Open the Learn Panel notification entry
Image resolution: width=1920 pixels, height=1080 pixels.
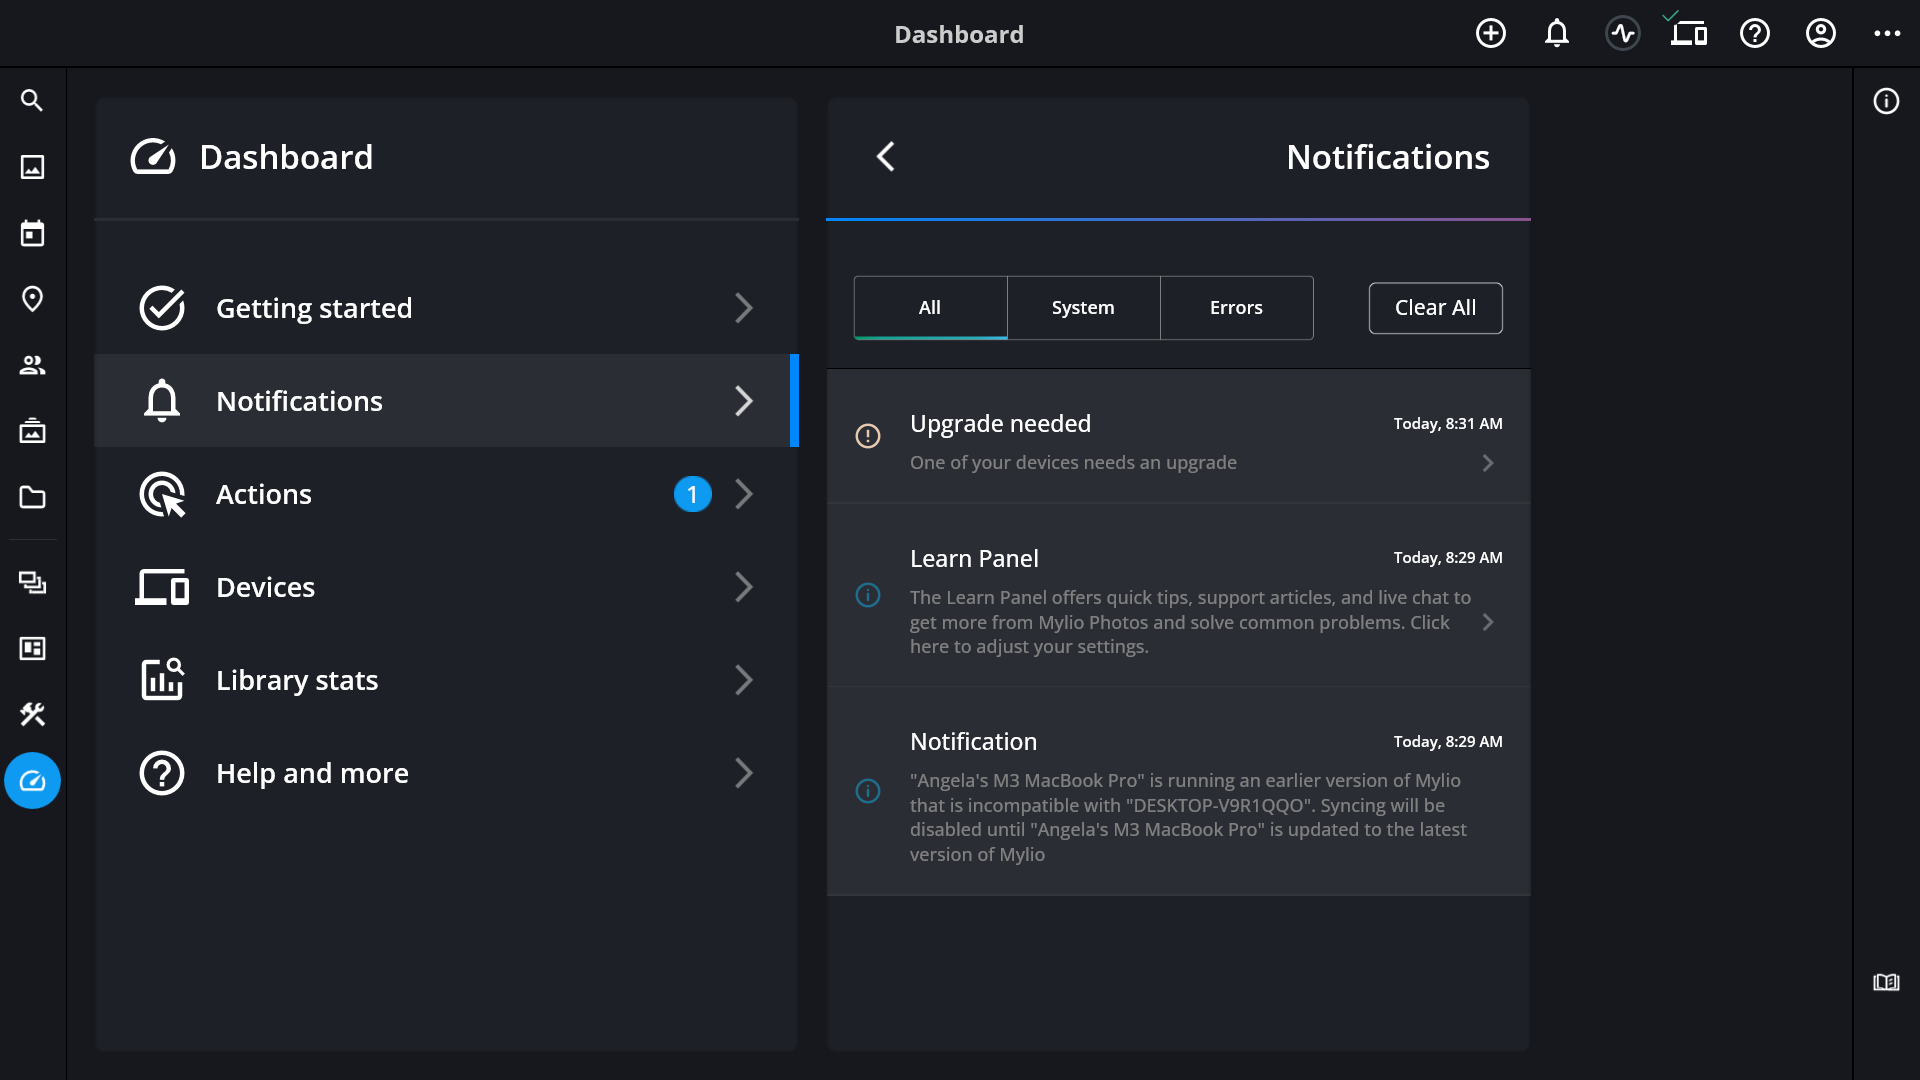tap(1178, 600)
